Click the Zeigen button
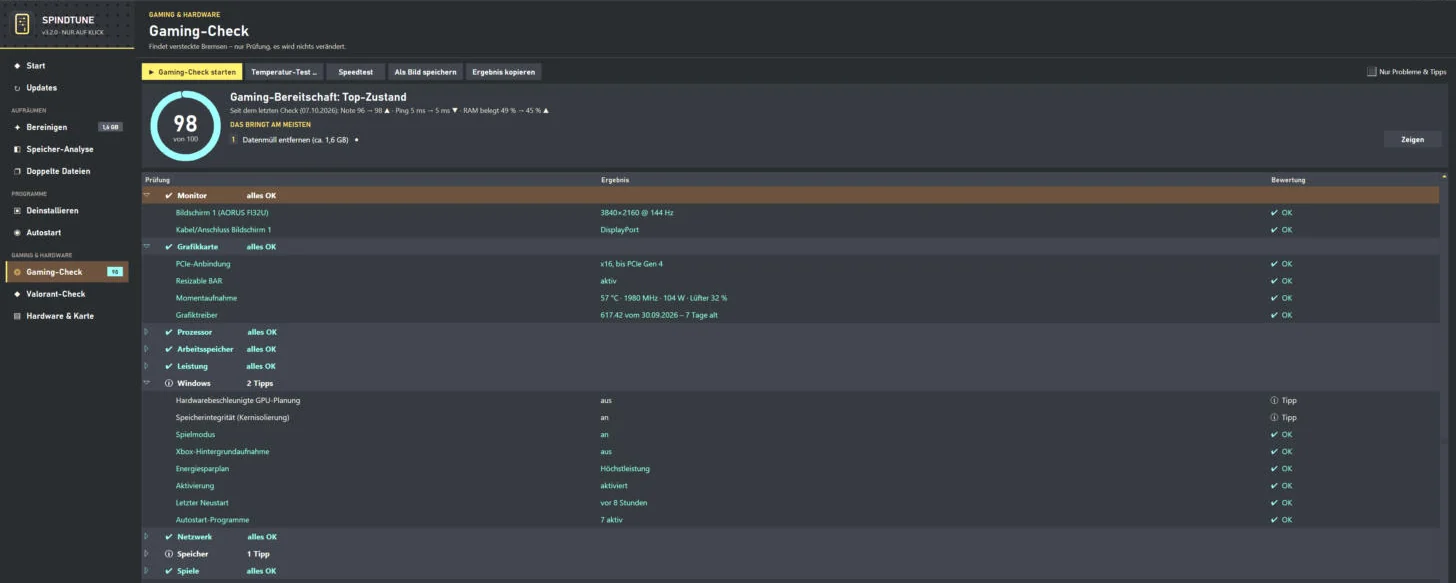The width and height of the screenshot is (1456, 583). [x=1412, y=139]
